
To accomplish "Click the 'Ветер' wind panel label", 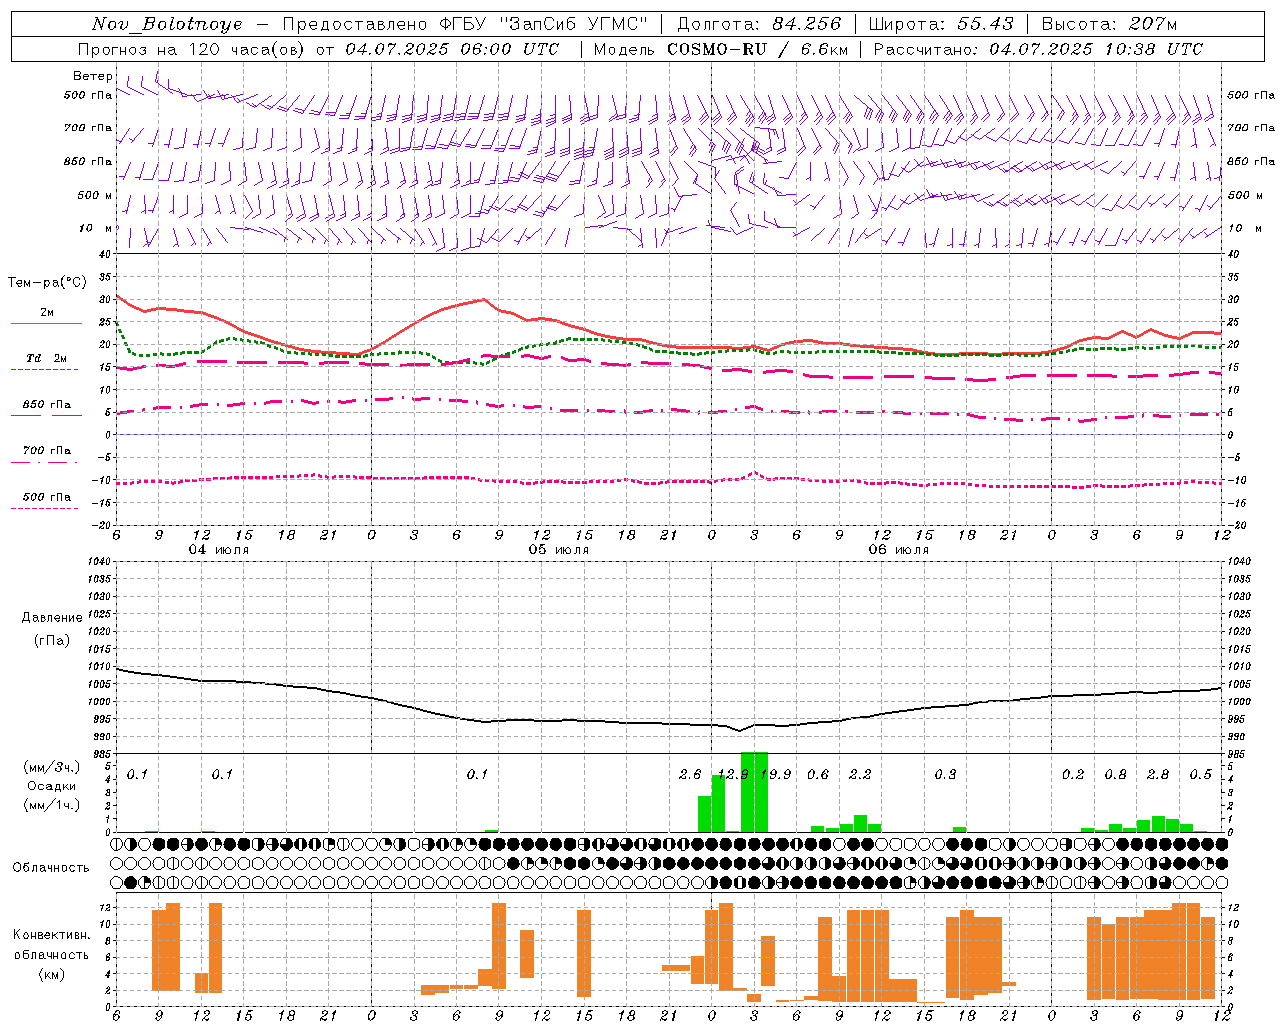I will click(x=92, y=76).
